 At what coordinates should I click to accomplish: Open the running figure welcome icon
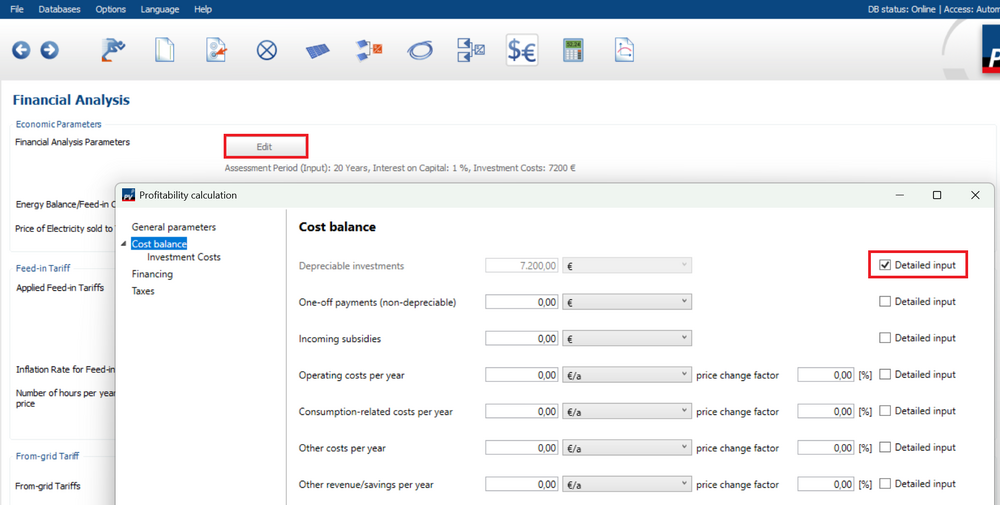click(x=113, y=50)
